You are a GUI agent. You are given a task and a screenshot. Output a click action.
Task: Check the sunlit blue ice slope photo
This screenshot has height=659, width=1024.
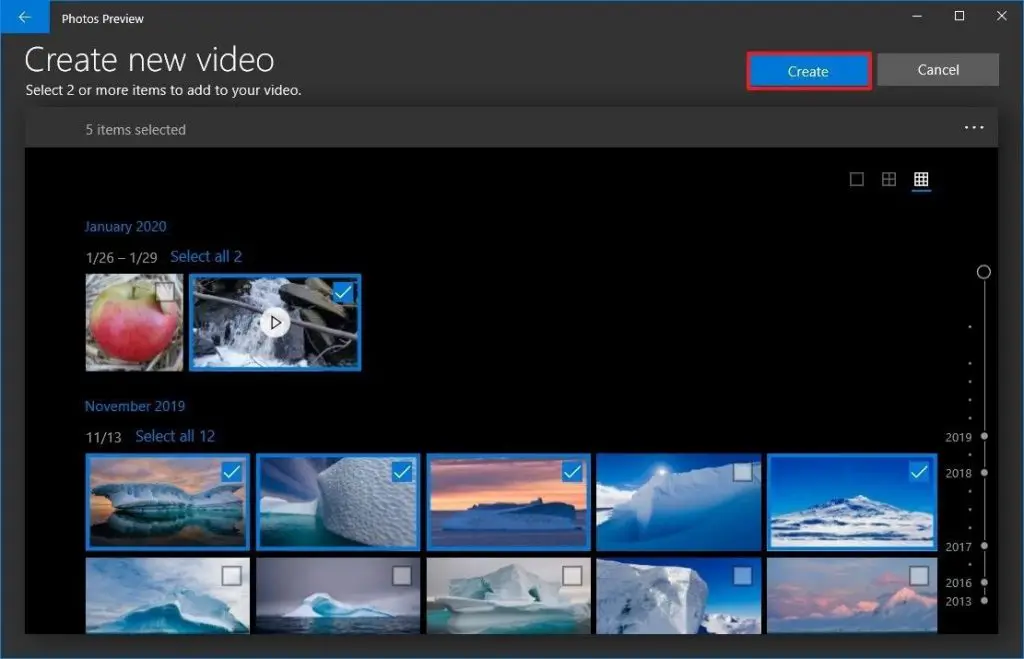[743, 472]
